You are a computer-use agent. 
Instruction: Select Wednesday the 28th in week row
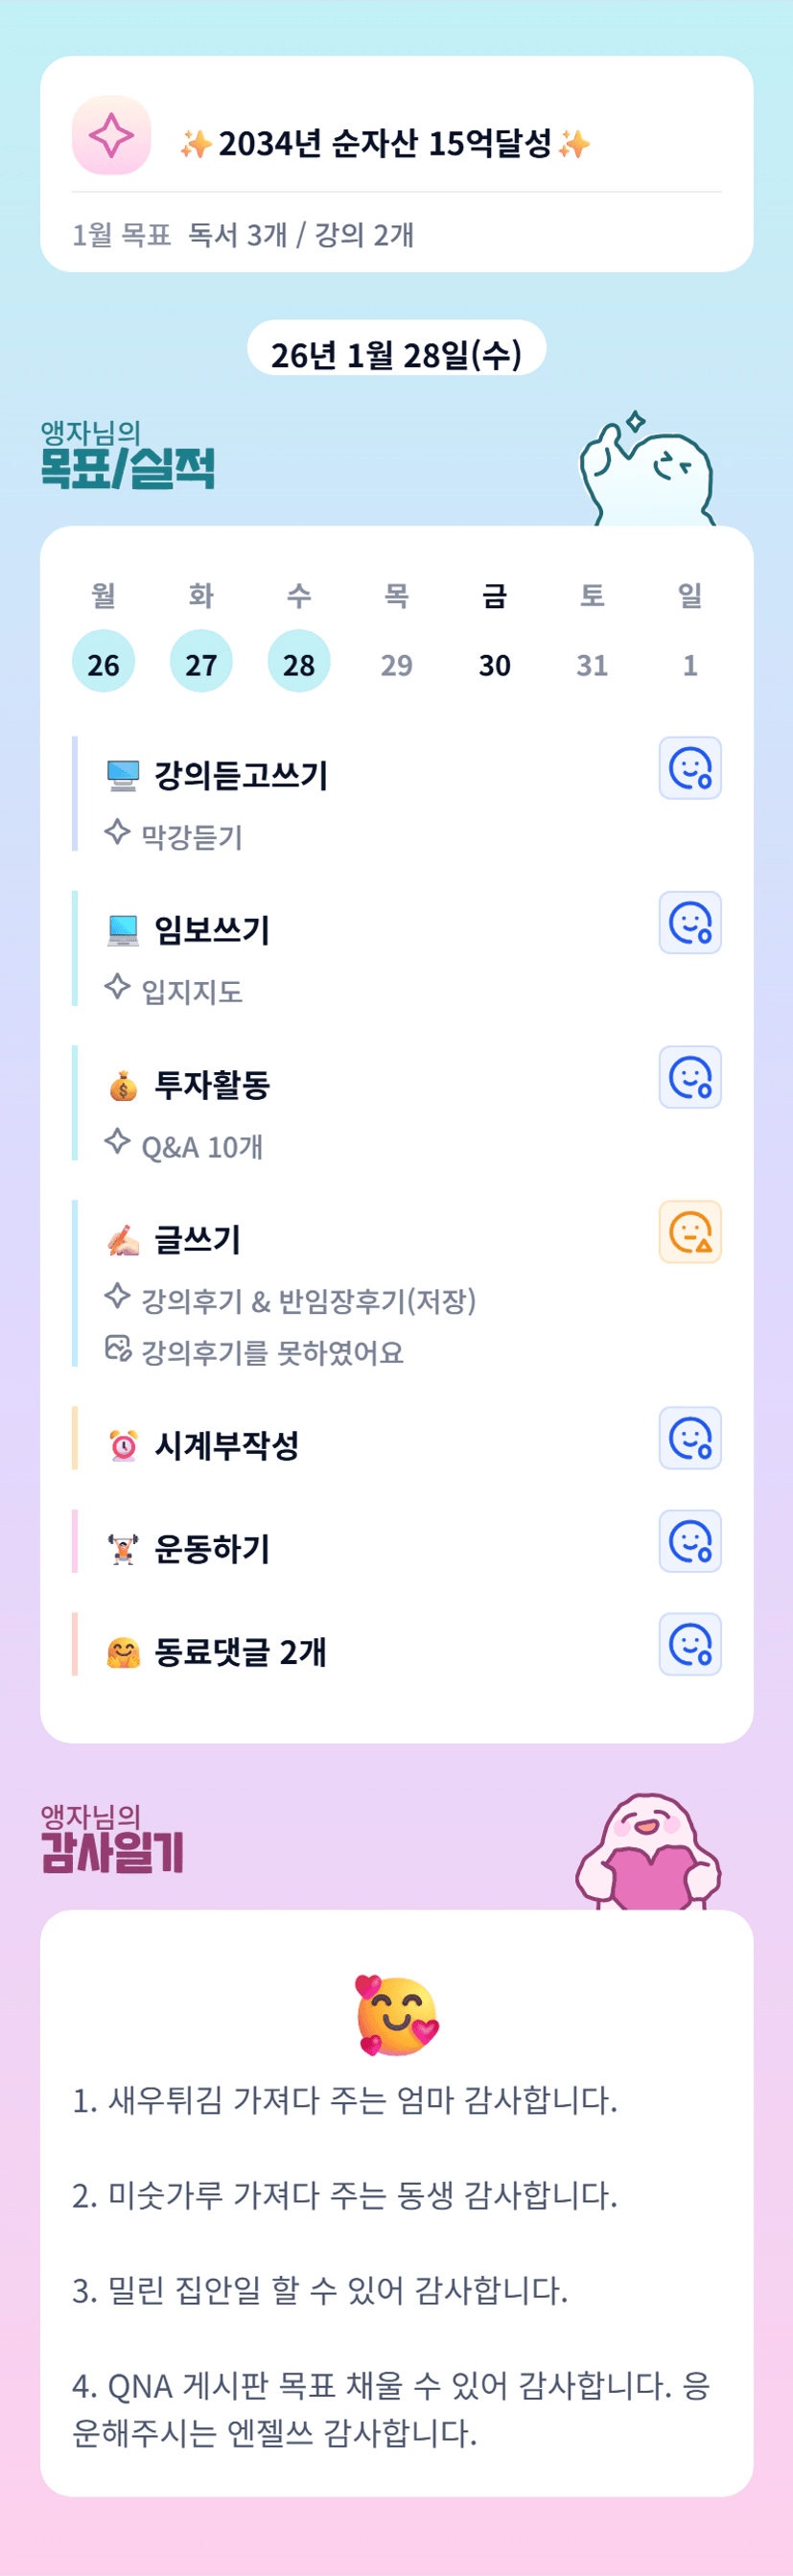[x=299, y=662]
